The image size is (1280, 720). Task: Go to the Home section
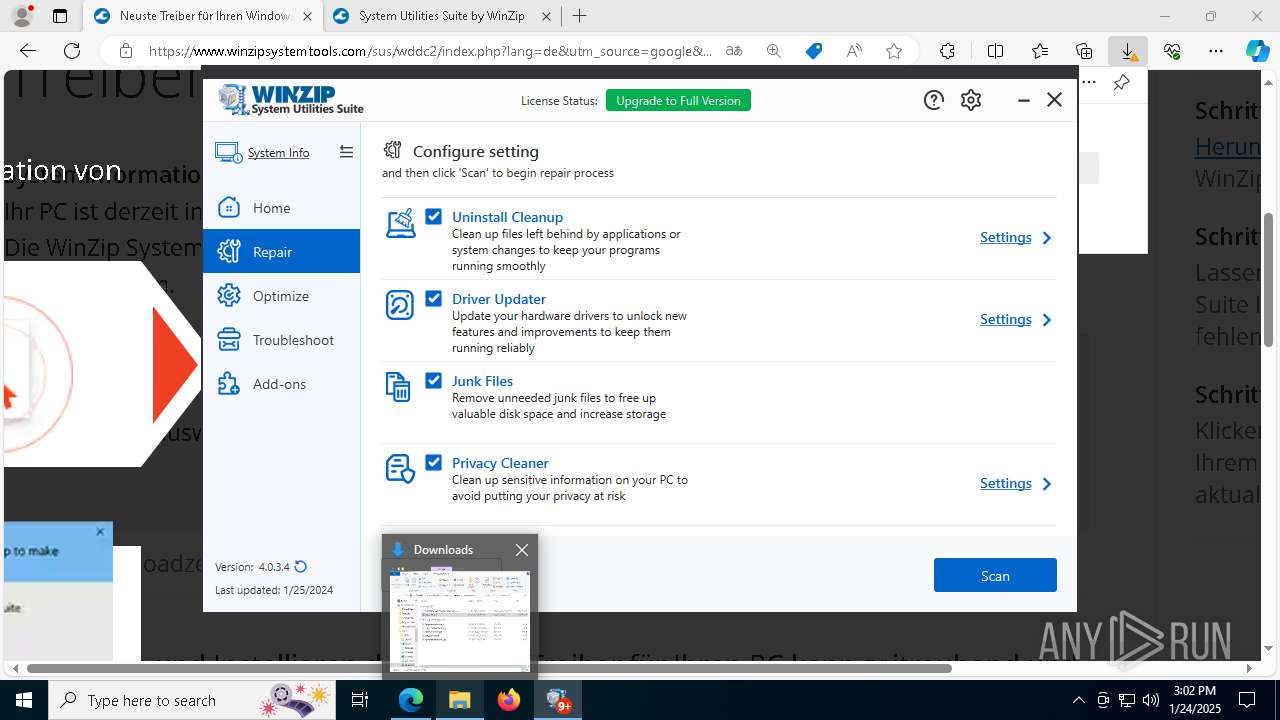pos(281,208)
